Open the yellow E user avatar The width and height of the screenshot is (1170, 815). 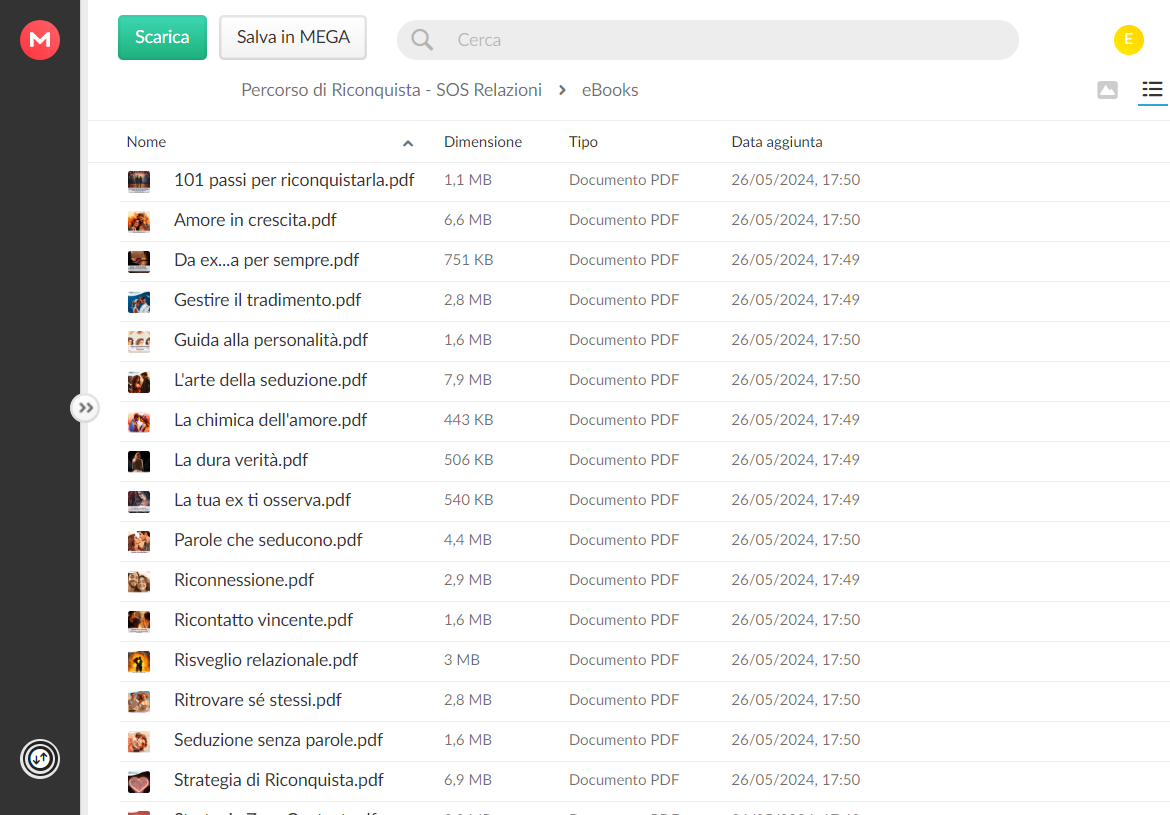coord(1128,40)
